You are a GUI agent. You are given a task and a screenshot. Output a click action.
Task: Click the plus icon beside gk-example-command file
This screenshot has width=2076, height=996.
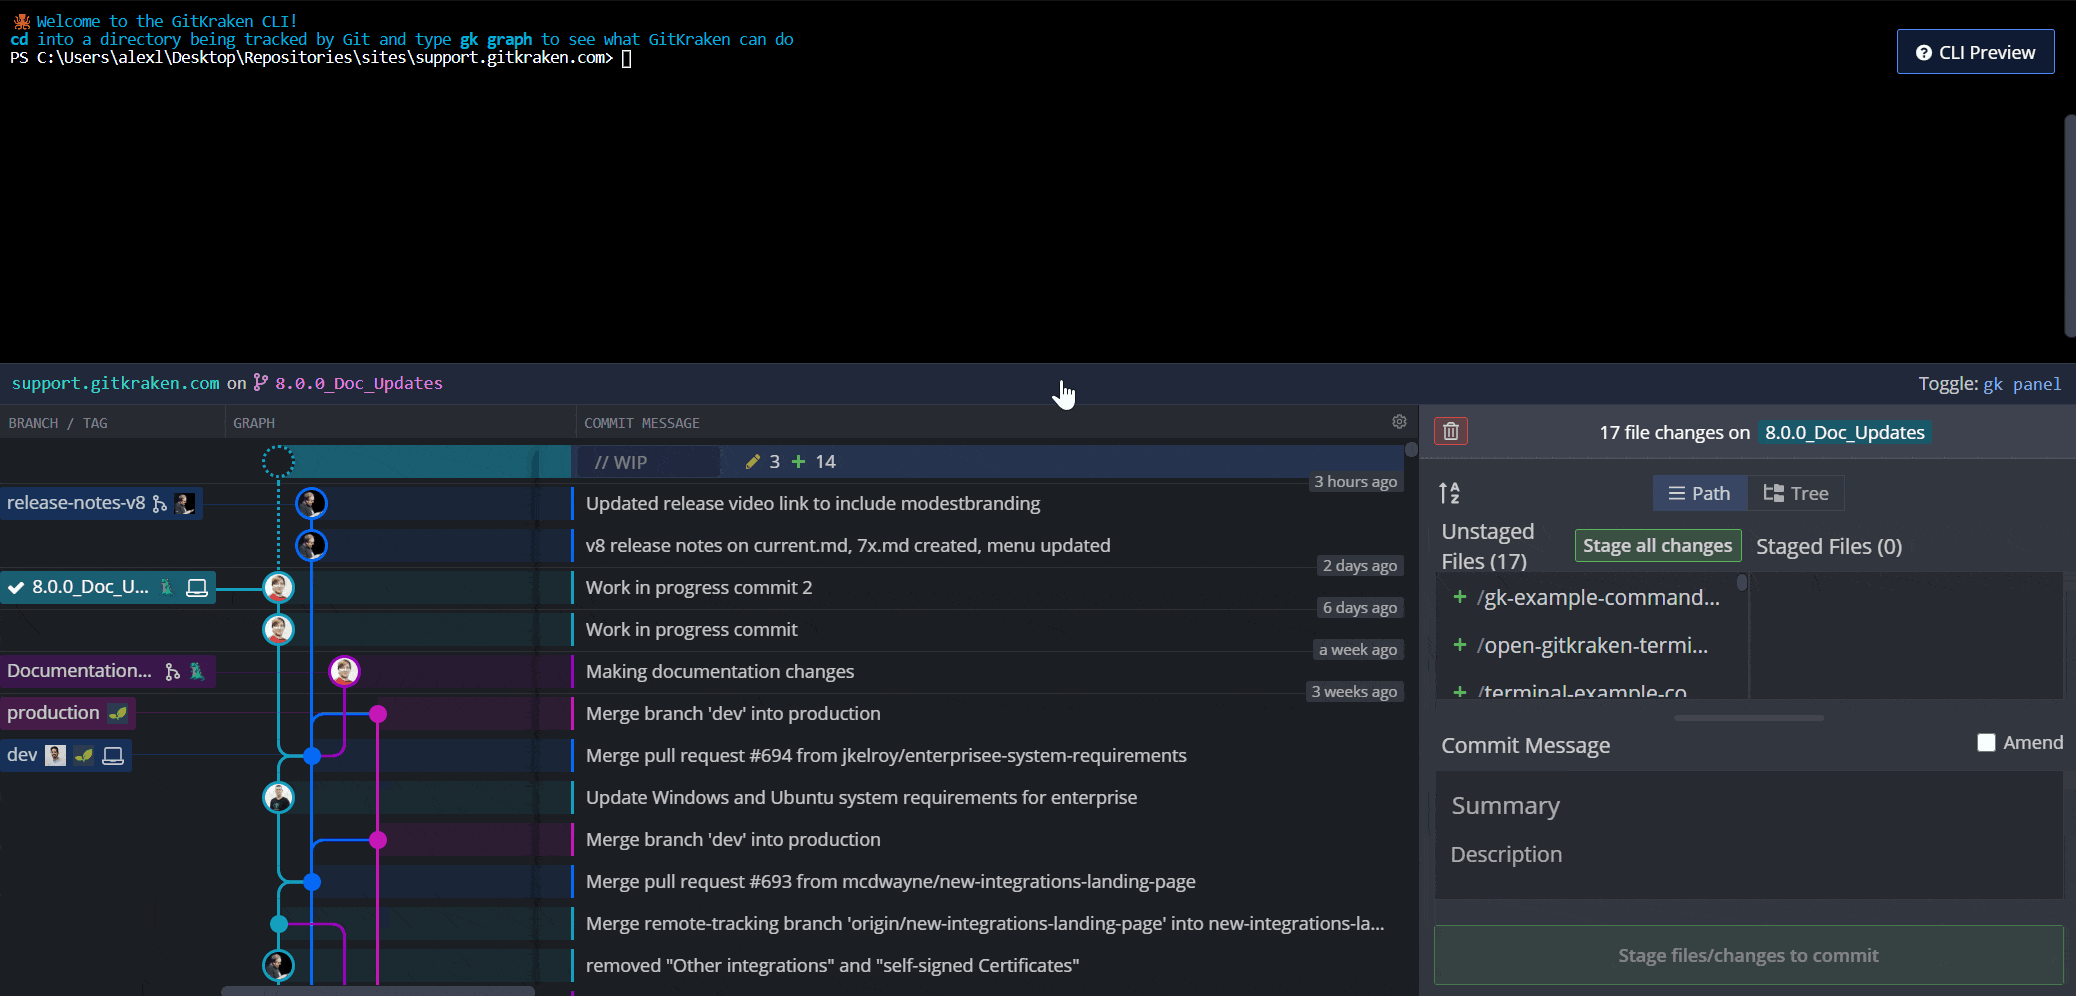point(1460,597)
